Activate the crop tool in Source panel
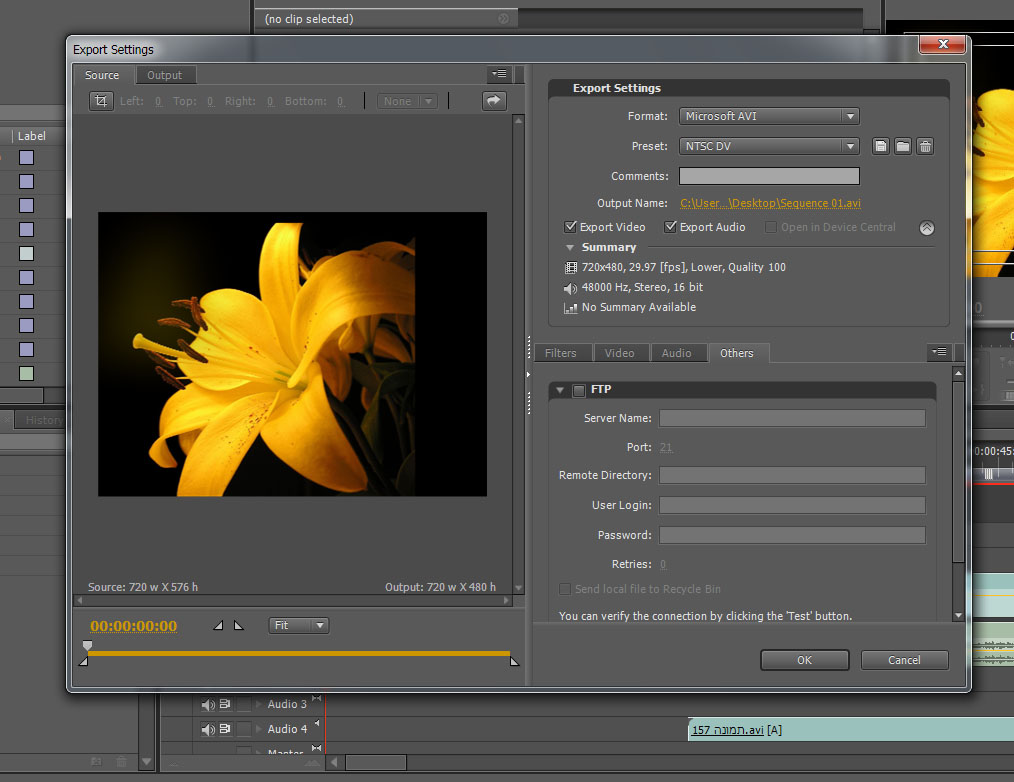This screenshot has width=1014, height=782. pos(101,101)
